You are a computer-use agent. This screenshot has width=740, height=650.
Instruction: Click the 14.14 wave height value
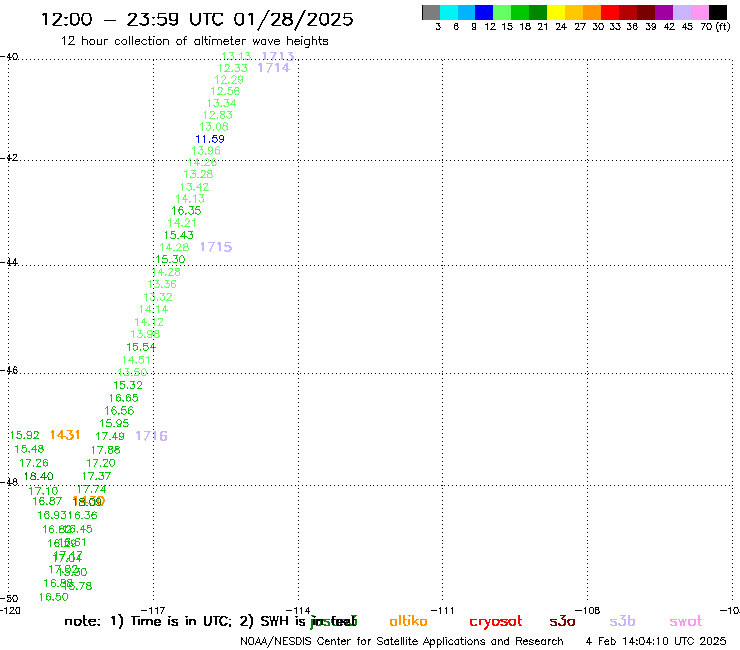153,309
